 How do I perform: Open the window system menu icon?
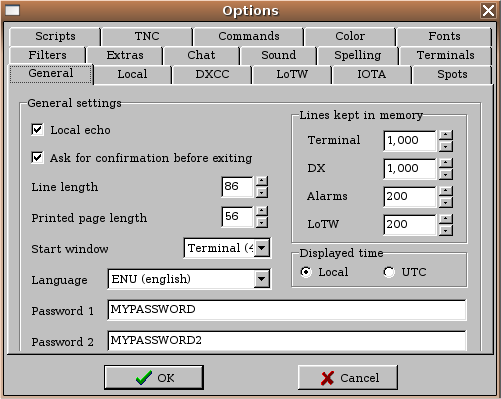click(12, 10)
